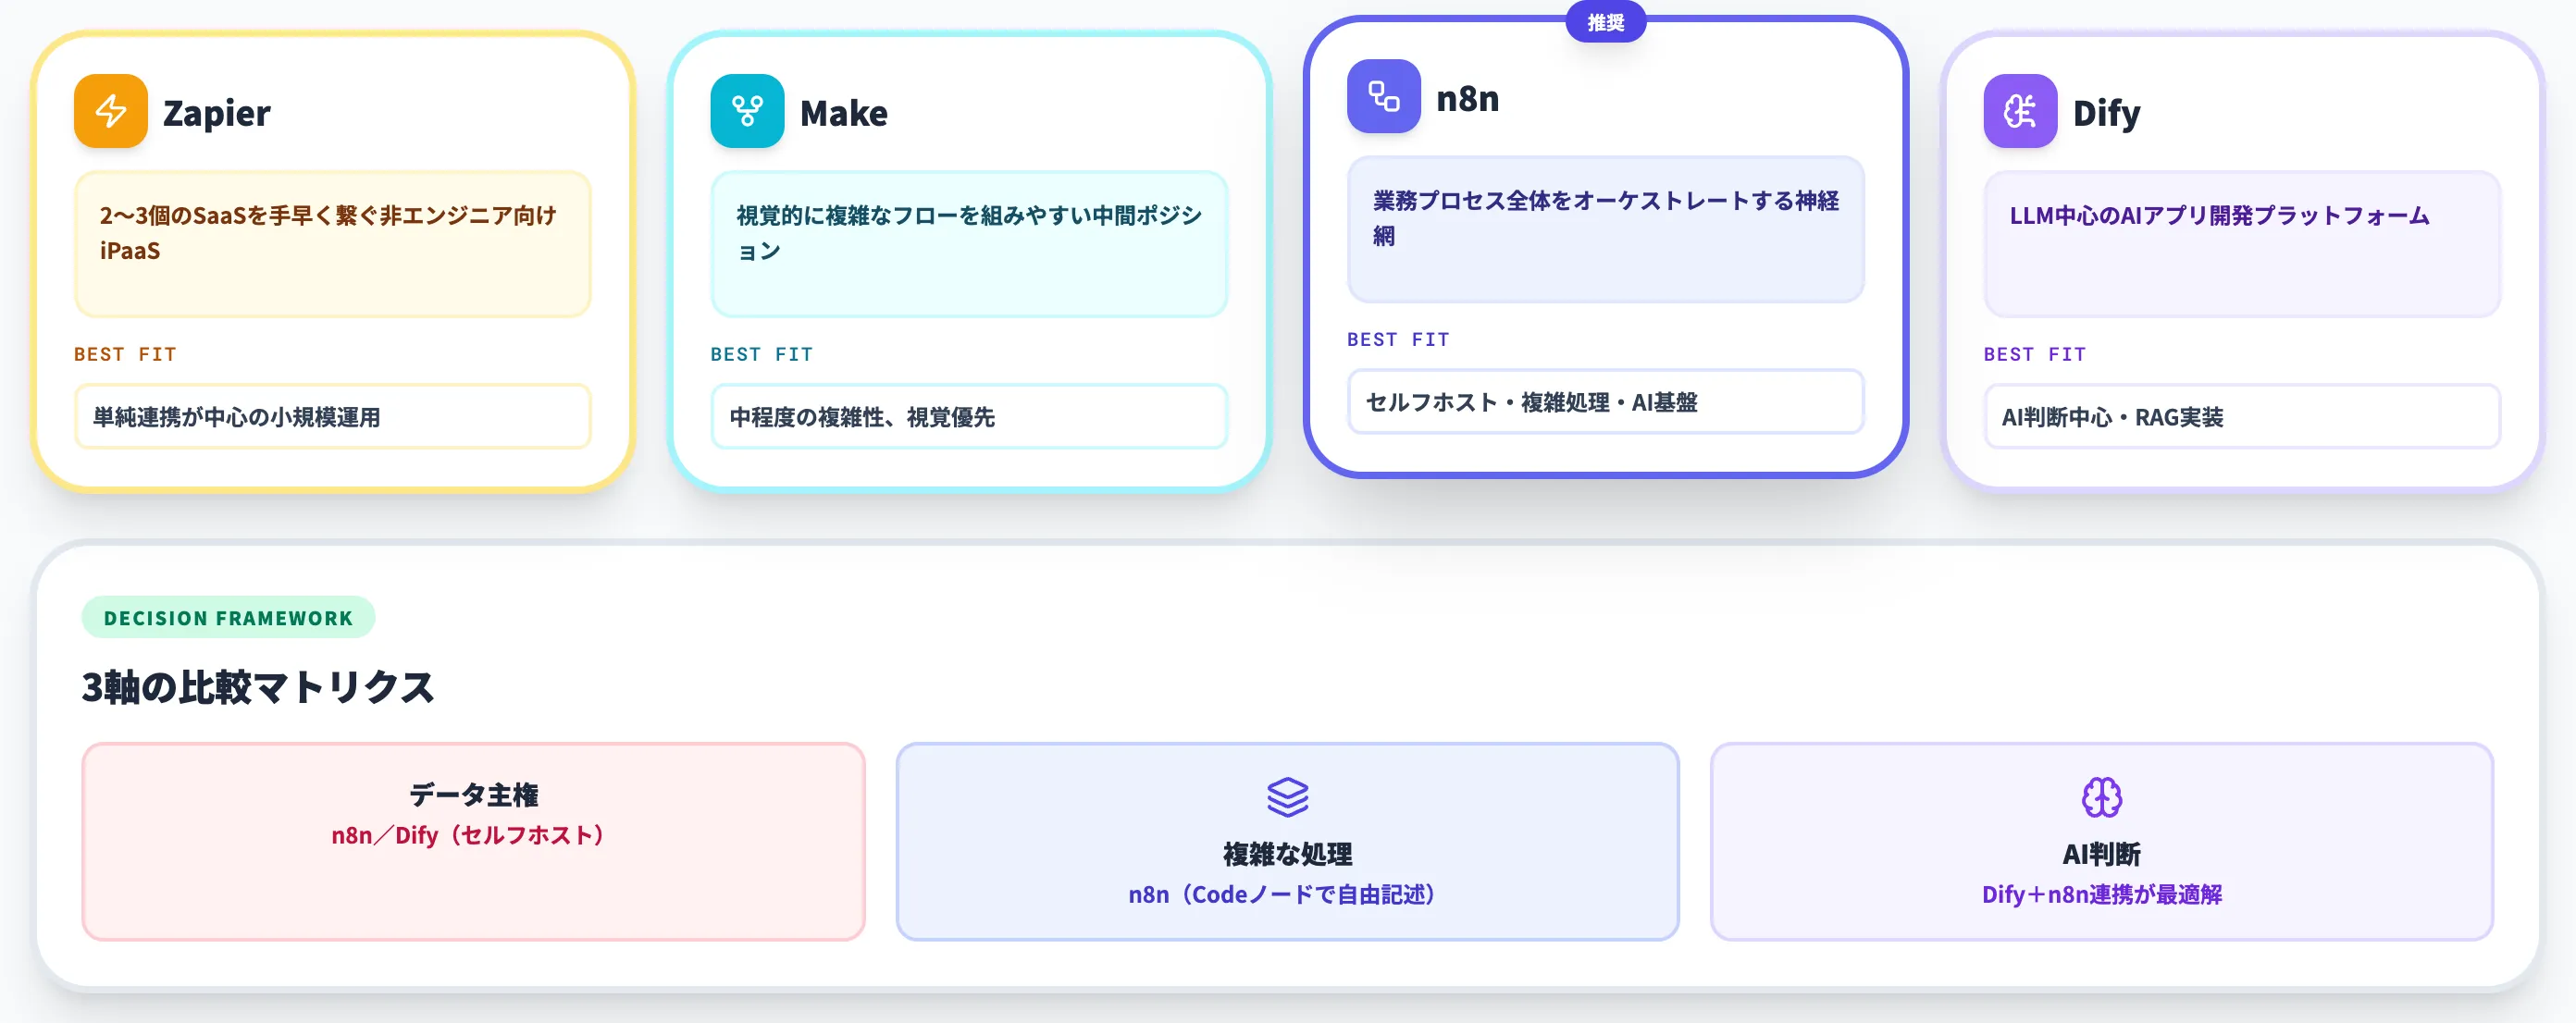2576x1023 pixels.
Task: Select the Dify card title
Action: [x=2106, y=113]
